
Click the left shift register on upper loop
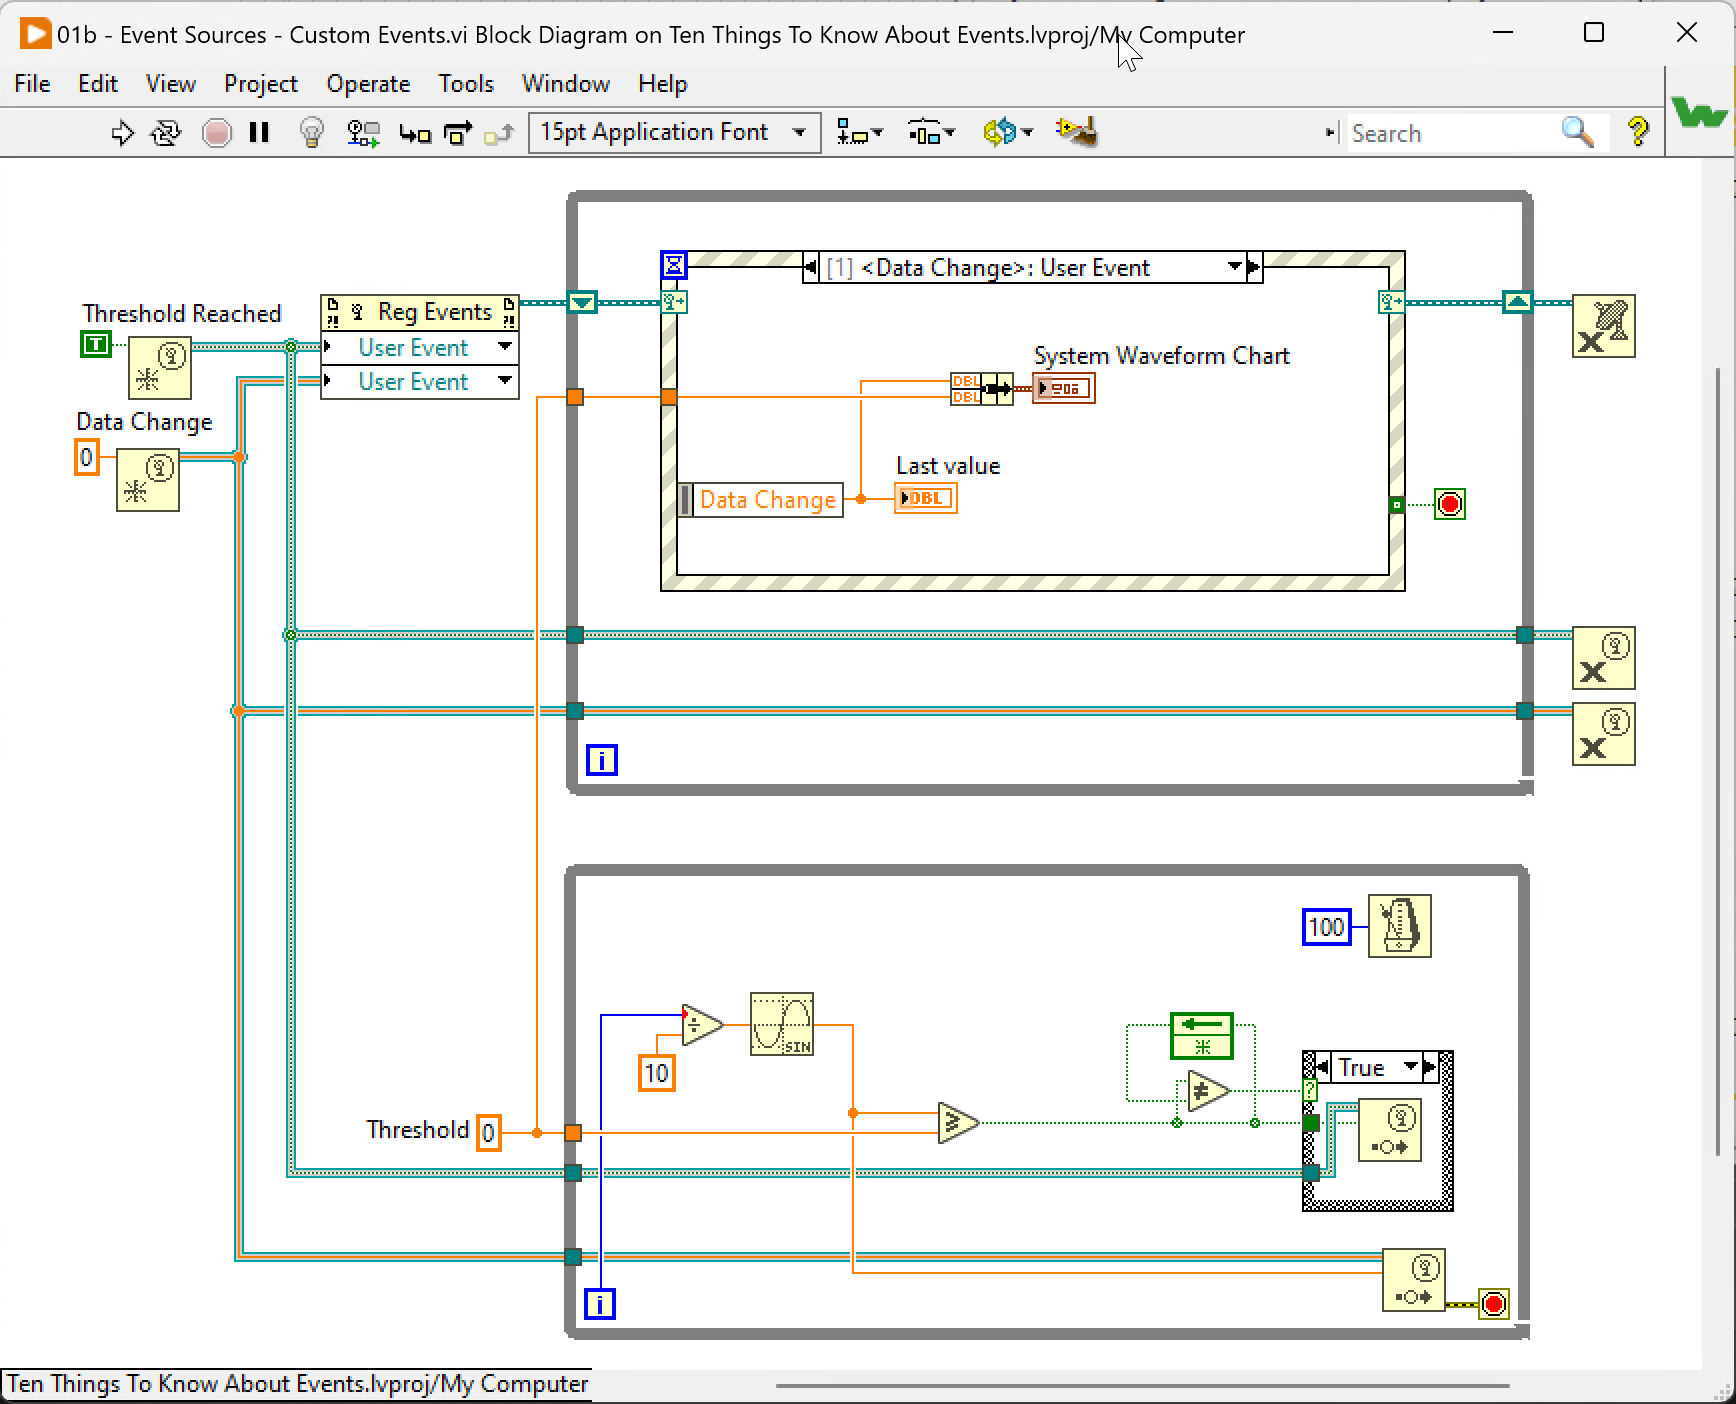582,302
